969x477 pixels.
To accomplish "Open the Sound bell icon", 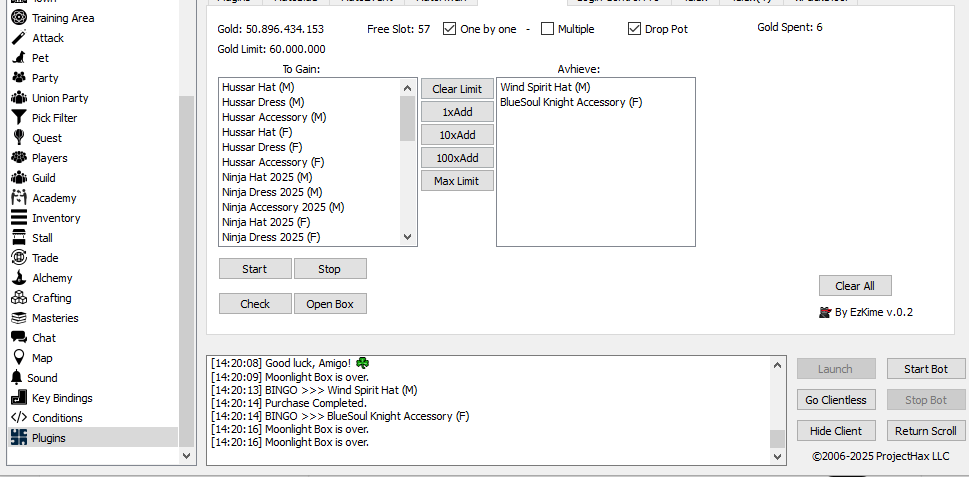I will click(x=17, y=378).
